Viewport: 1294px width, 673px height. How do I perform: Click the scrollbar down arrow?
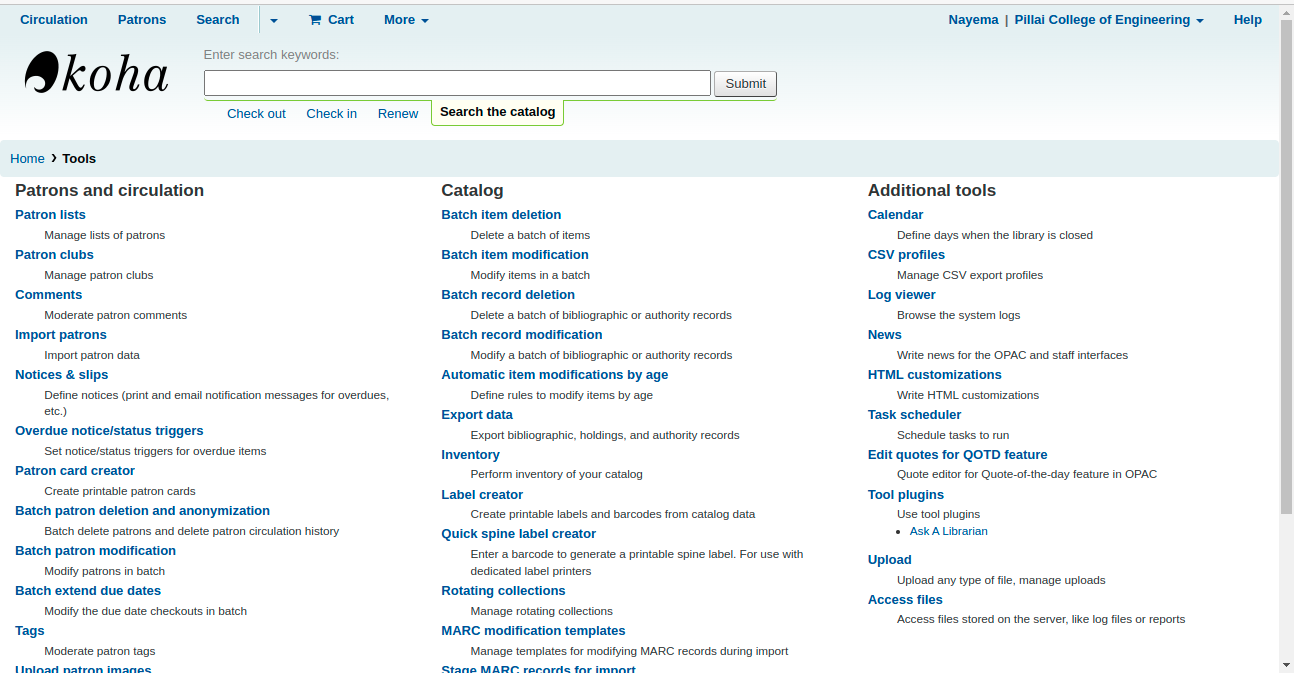coord(1286,664)
